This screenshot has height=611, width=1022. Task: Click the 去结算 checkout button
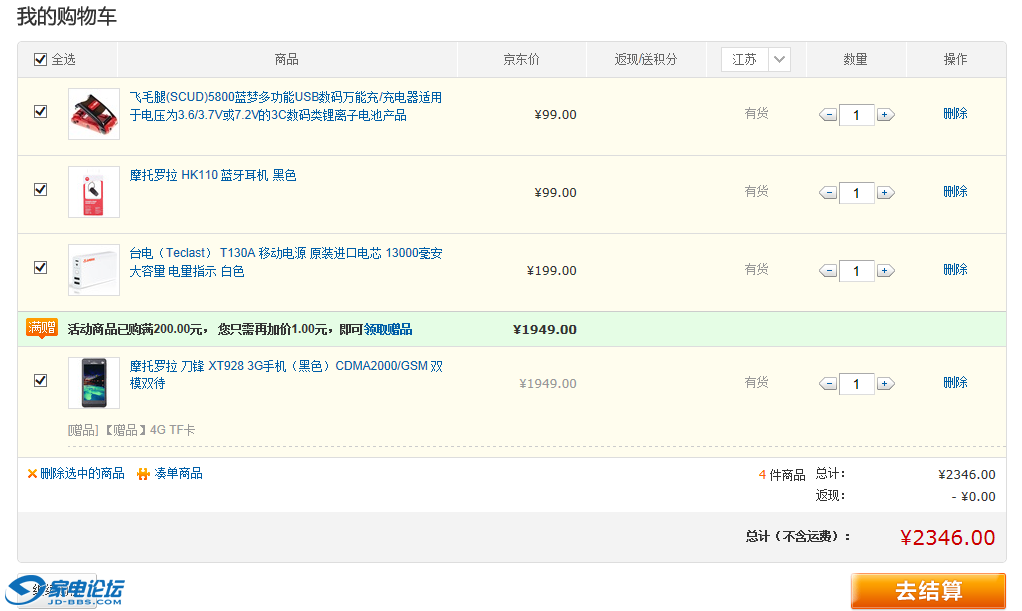point(928,591)
